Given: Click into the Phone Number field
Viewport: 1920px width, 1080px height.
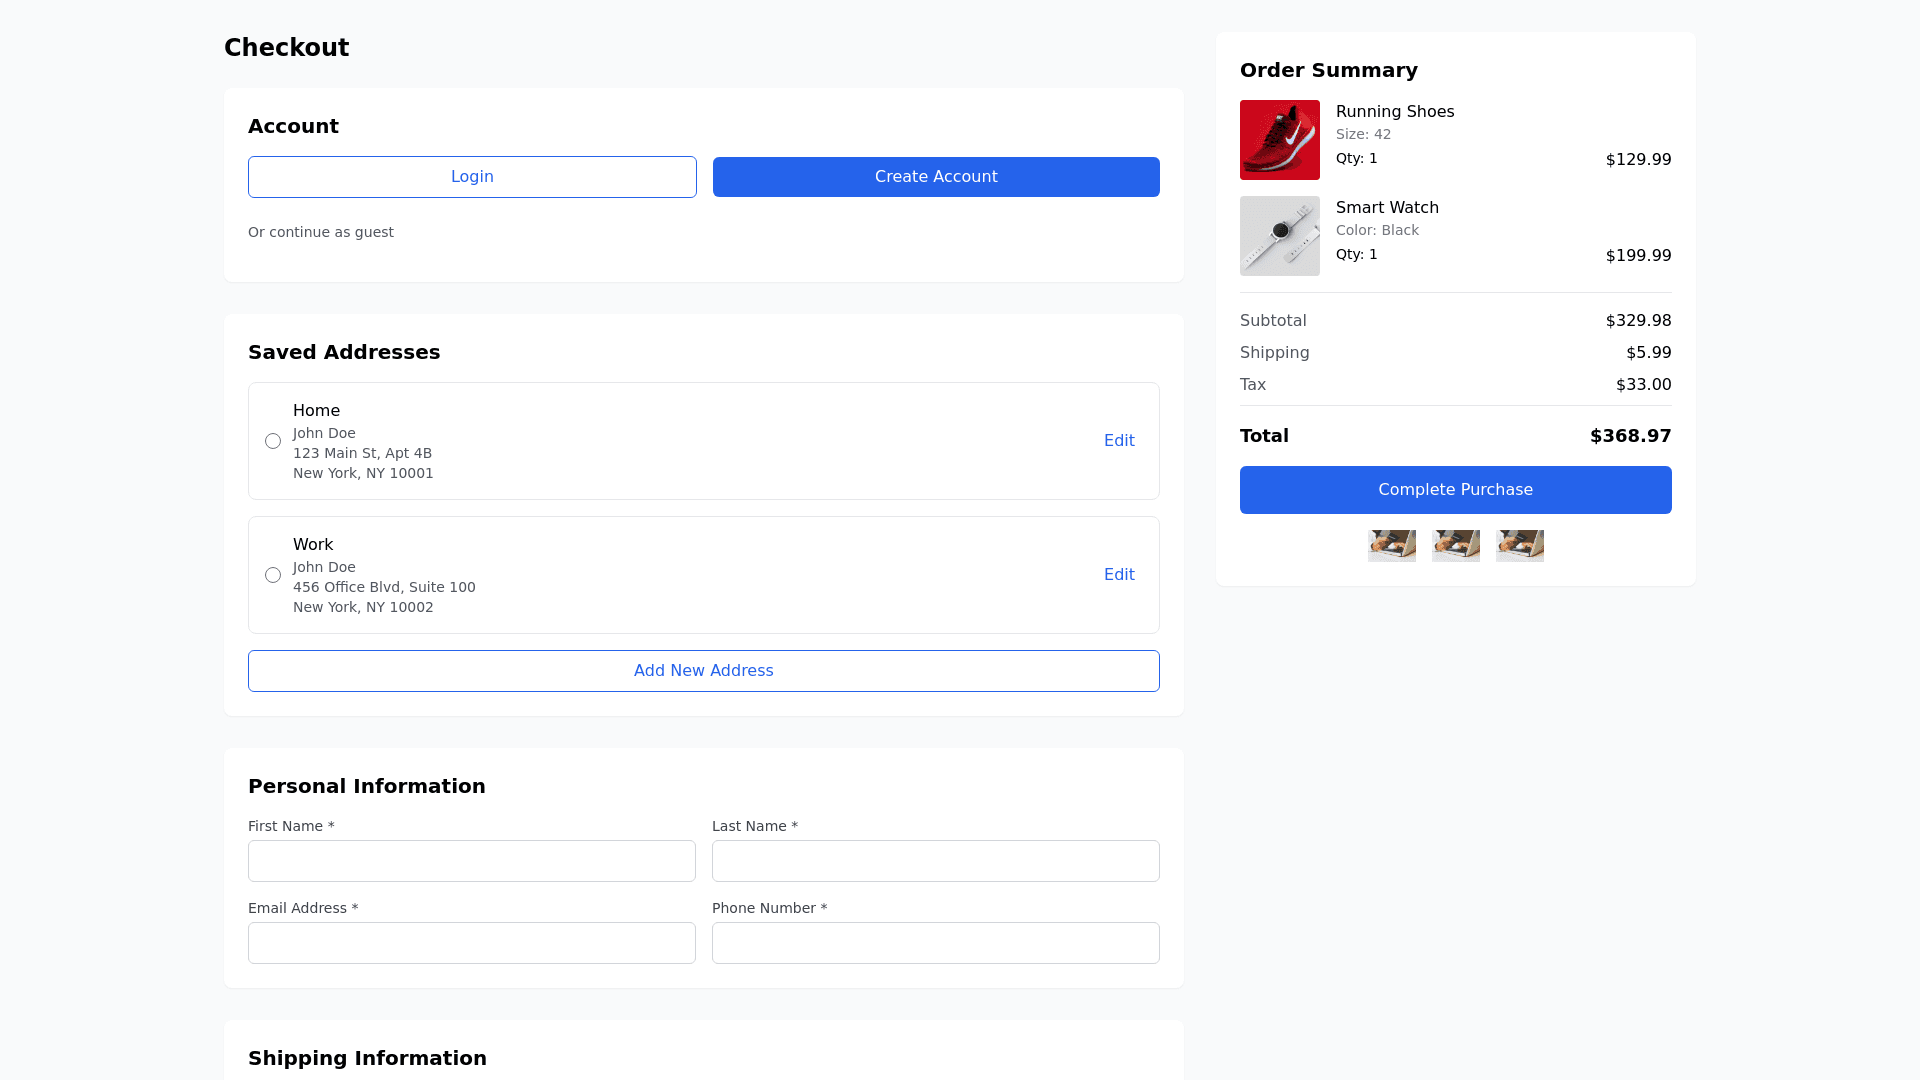Looking at the screenshot, I should 935,943.
